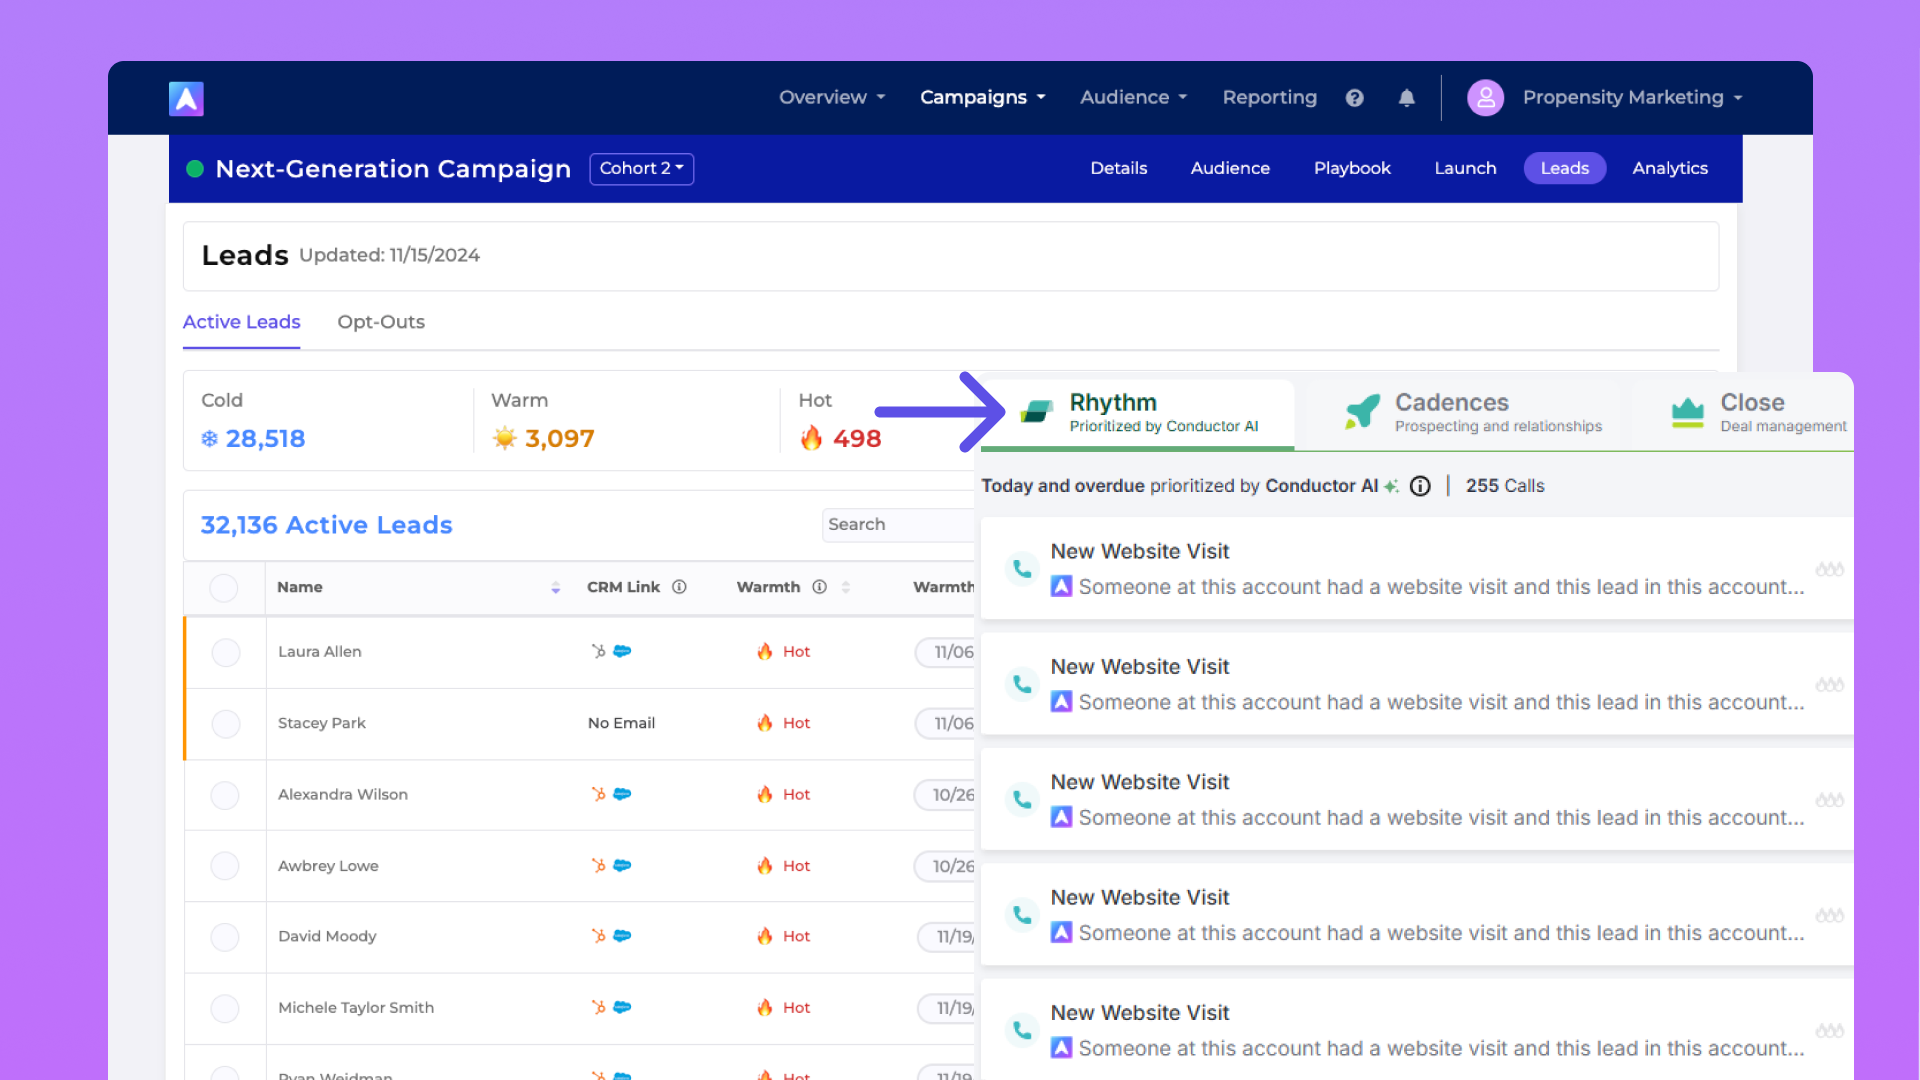This screenshot has height=1080, width=1920.
Task: Click the CRM Link info icon
Action: point(679,587)
